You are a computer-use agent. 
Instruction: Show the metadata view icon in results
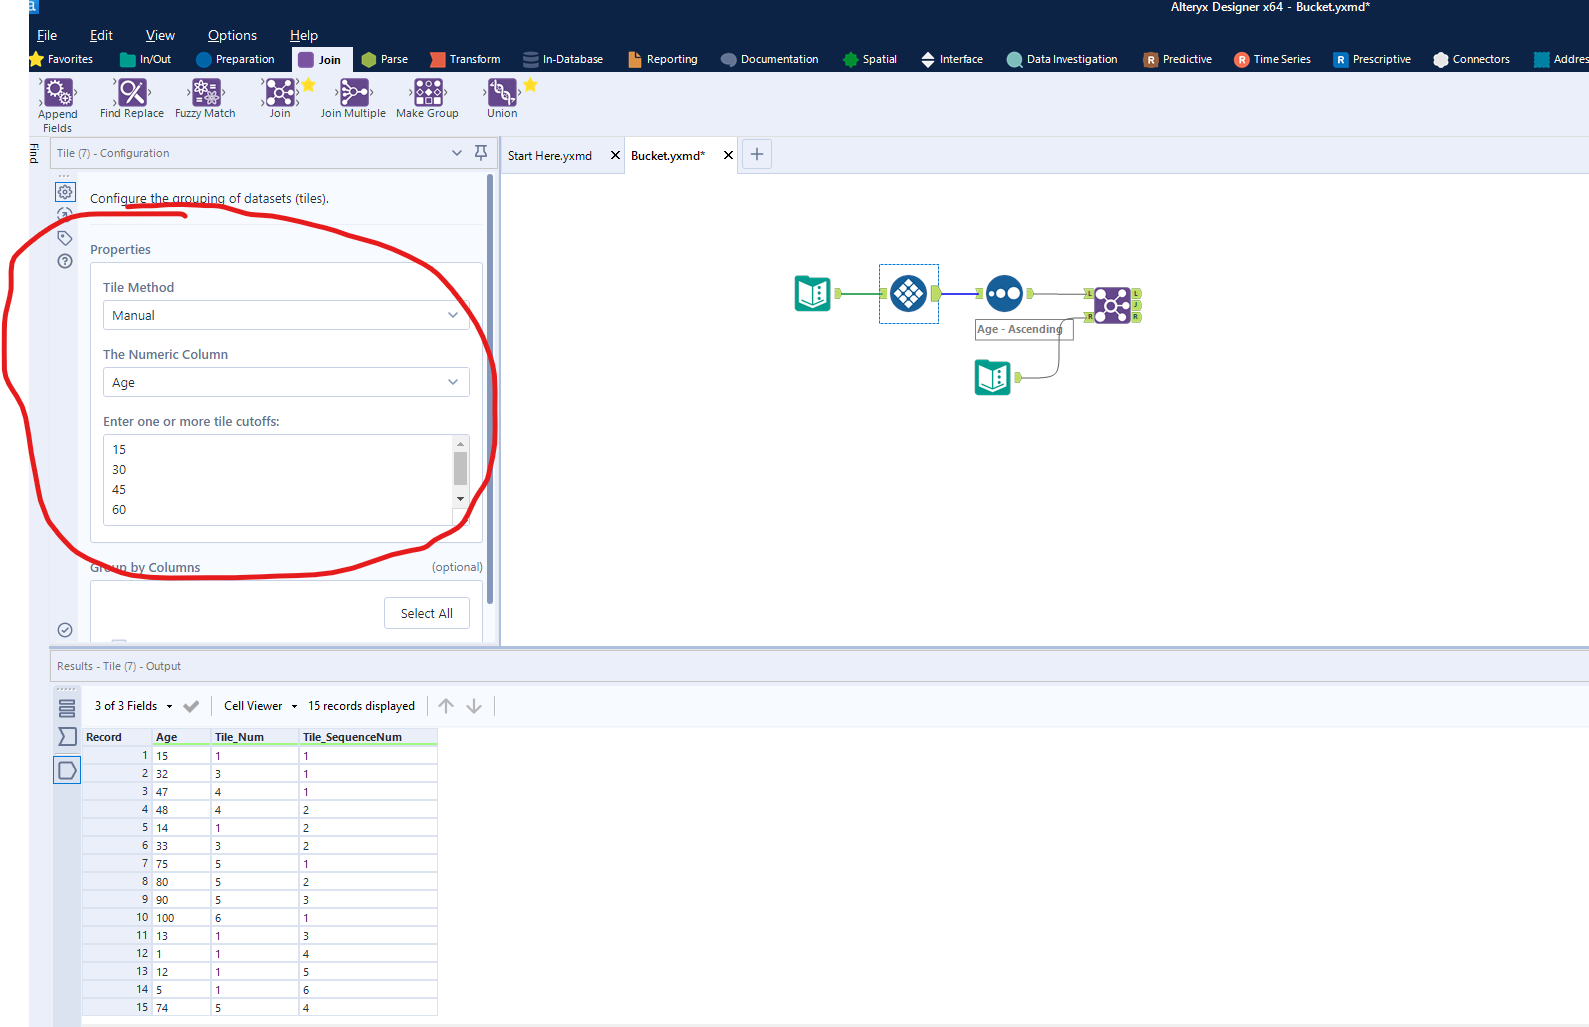[67, 737]
